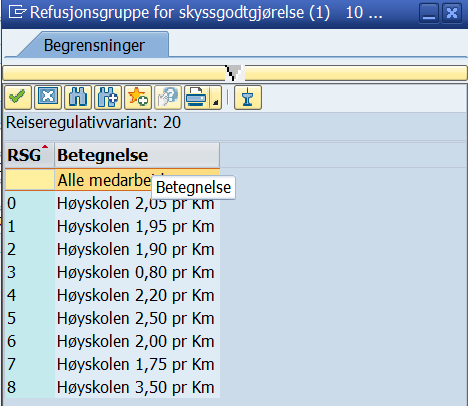Click RSG cell with value 1
The height and width of the screenshot is (406, 468).
pyautogui.click(x=30, y=226)
